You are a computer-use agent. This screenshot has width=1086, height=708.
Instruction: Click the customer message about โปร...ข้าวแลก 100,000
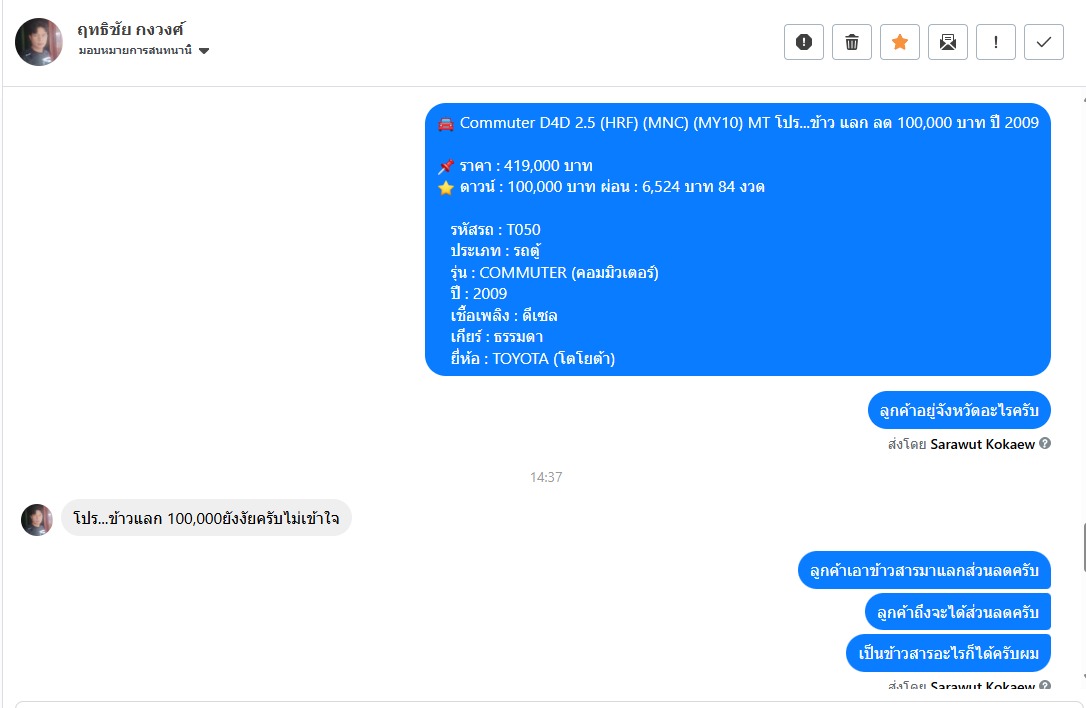click(x=206, y=518)
